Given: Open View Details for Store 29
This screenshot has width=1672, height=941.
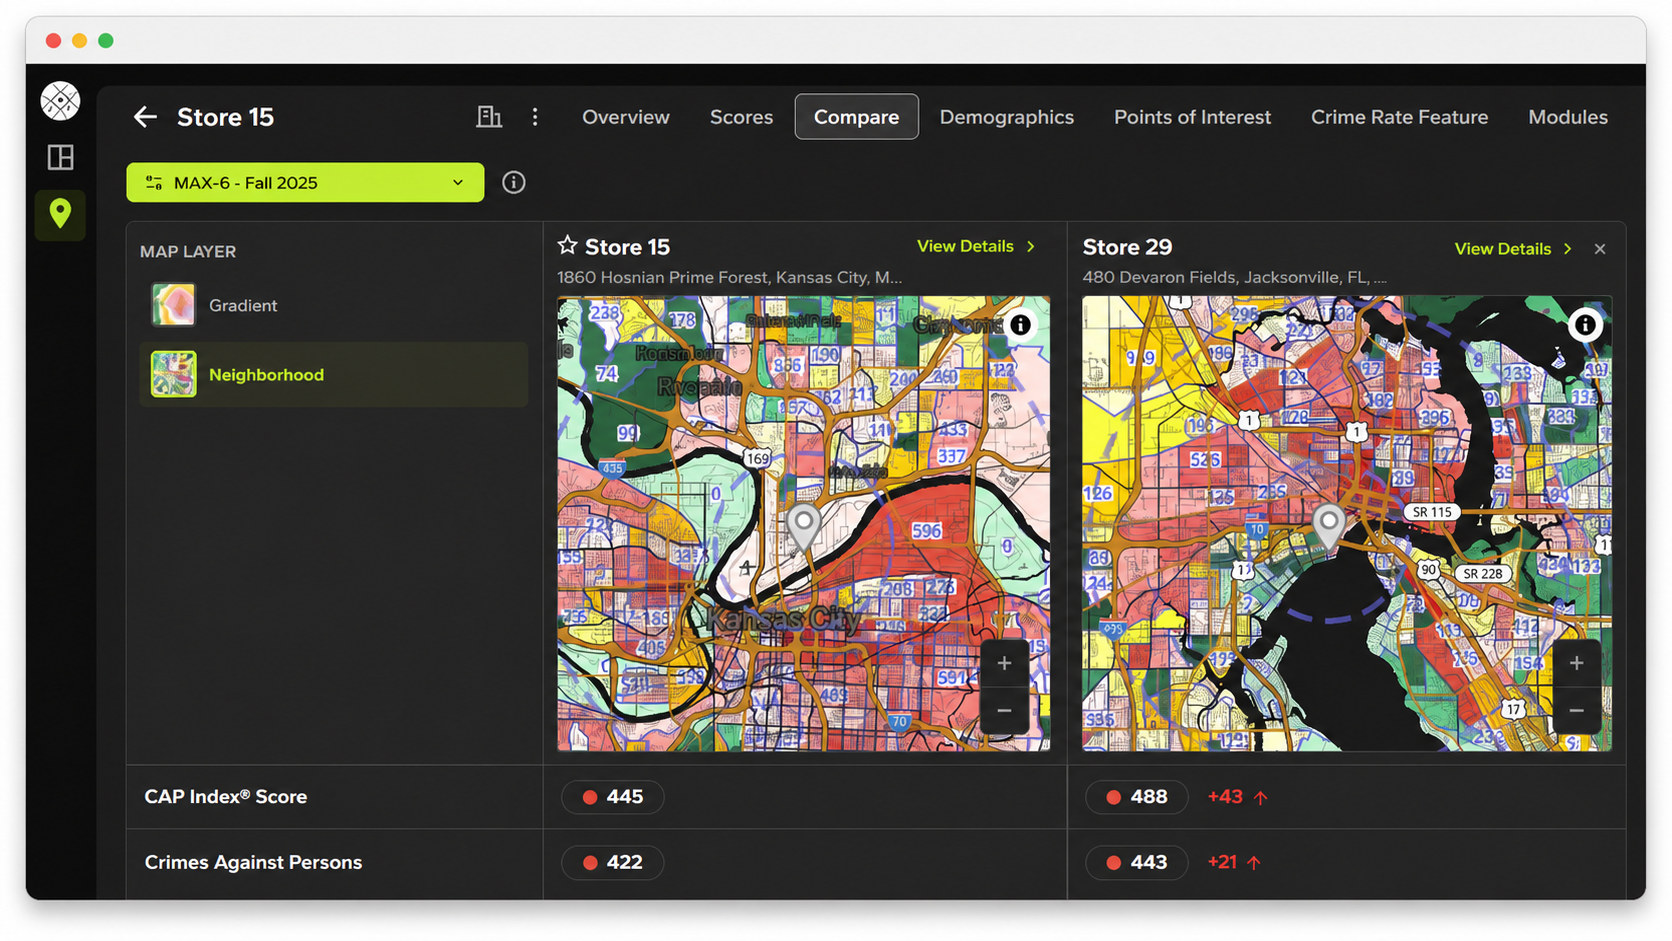Looking at the screenshot, I should click(x=1513, y=249).
